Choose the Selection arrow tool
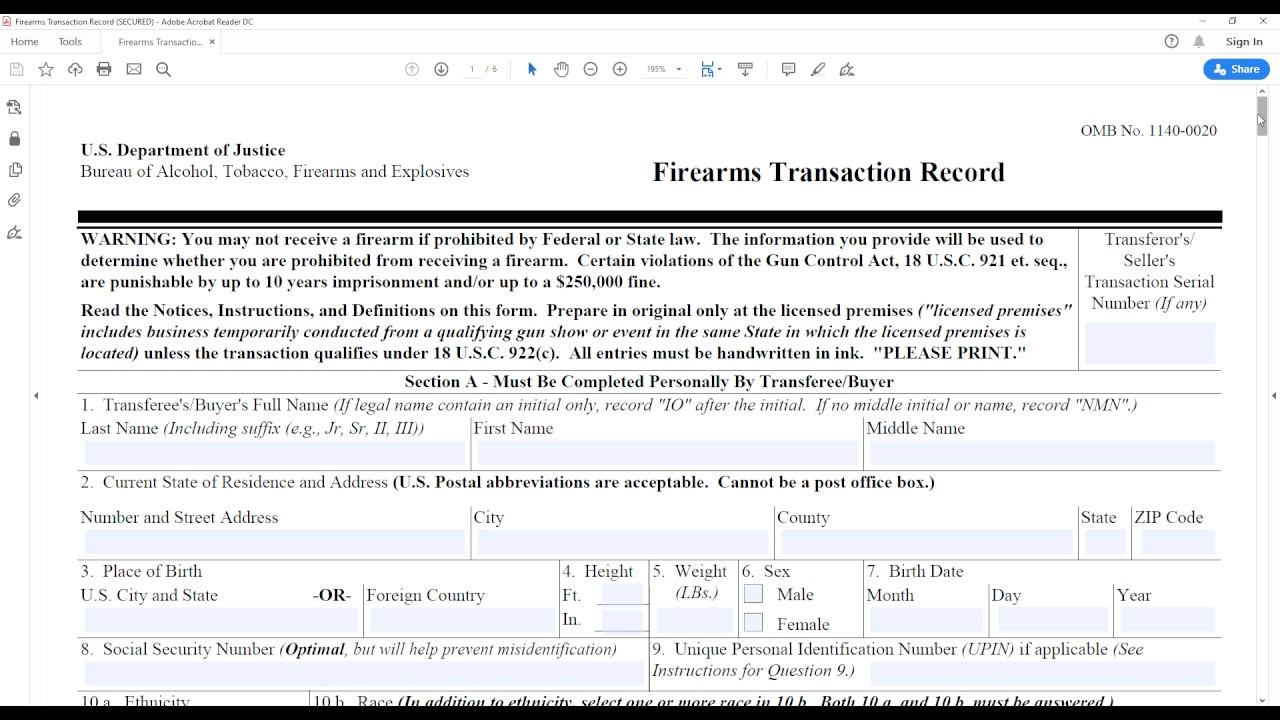 [532, 69]
